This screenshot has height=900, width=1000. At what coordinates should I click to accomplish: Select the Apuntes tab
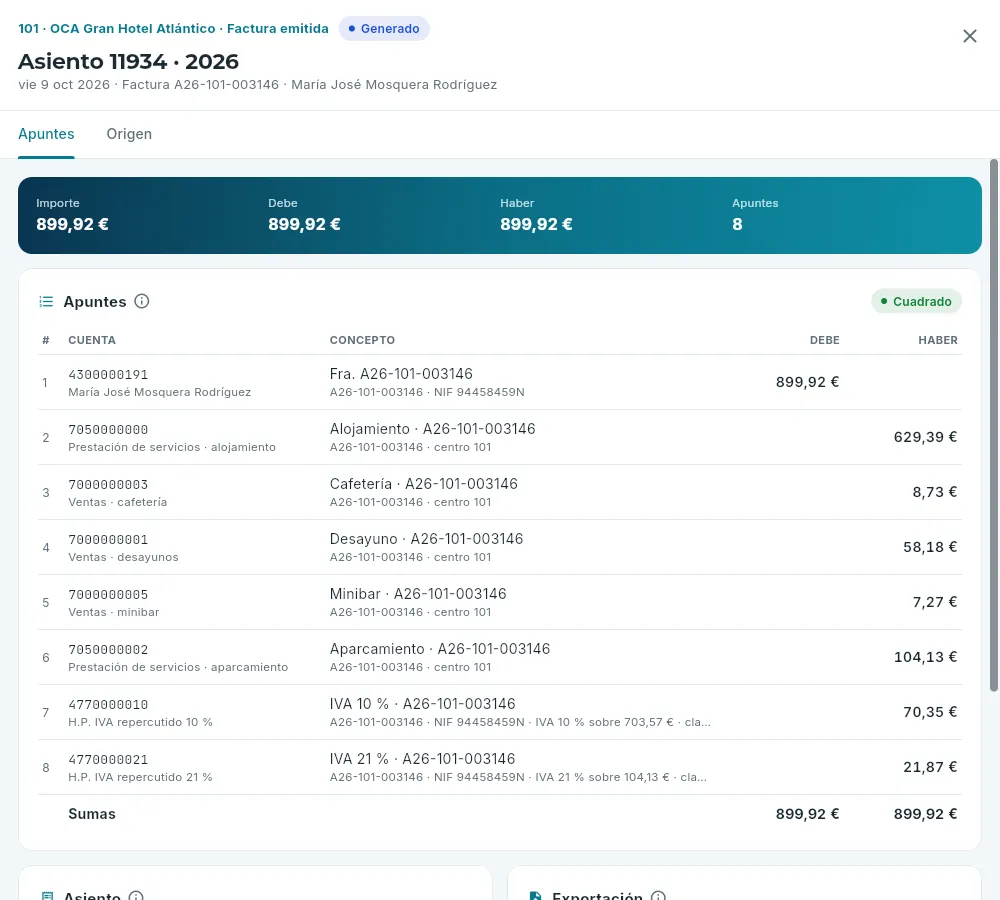(46, 134)
